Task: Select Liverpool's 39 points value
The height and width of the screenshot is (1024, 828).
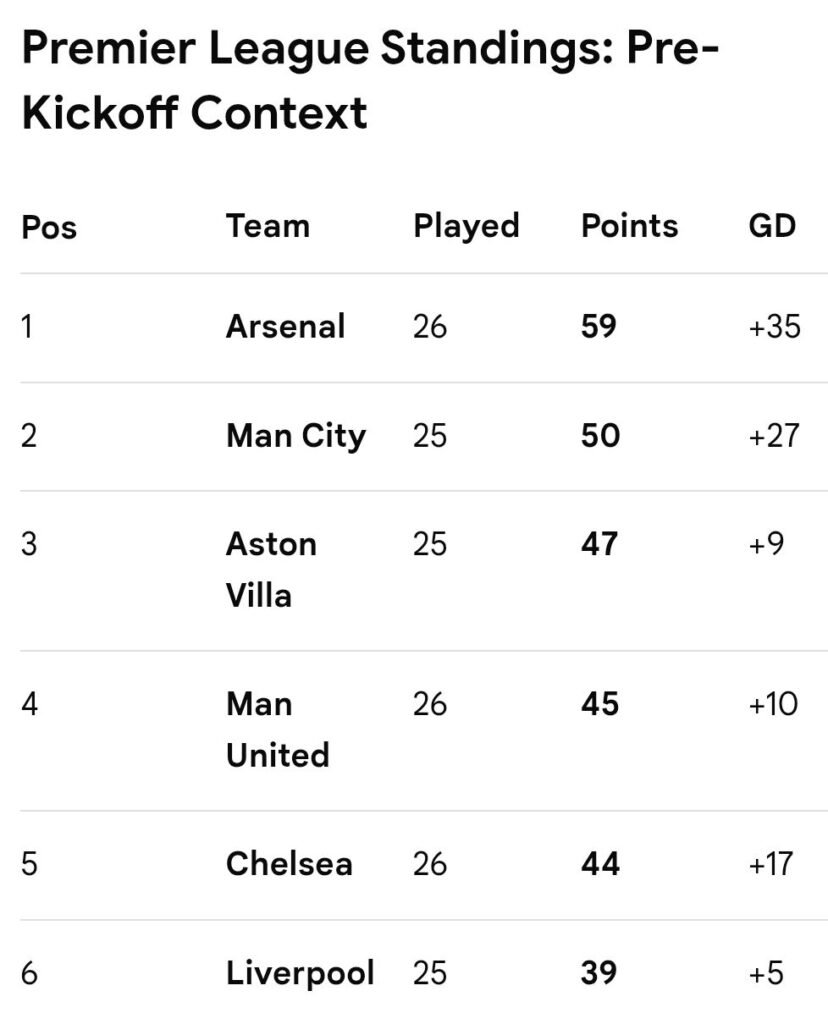Action: click(599, 973)
